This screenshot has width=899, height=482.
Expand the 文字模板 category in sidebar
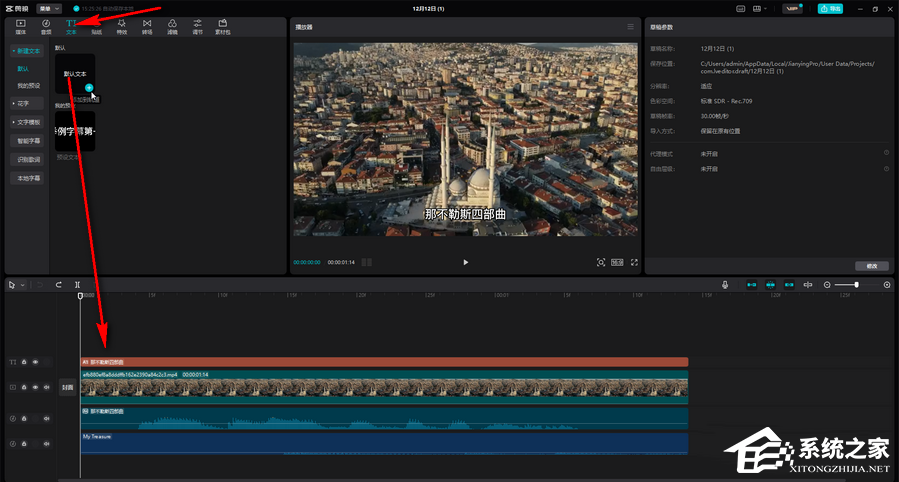pos(28,122)
